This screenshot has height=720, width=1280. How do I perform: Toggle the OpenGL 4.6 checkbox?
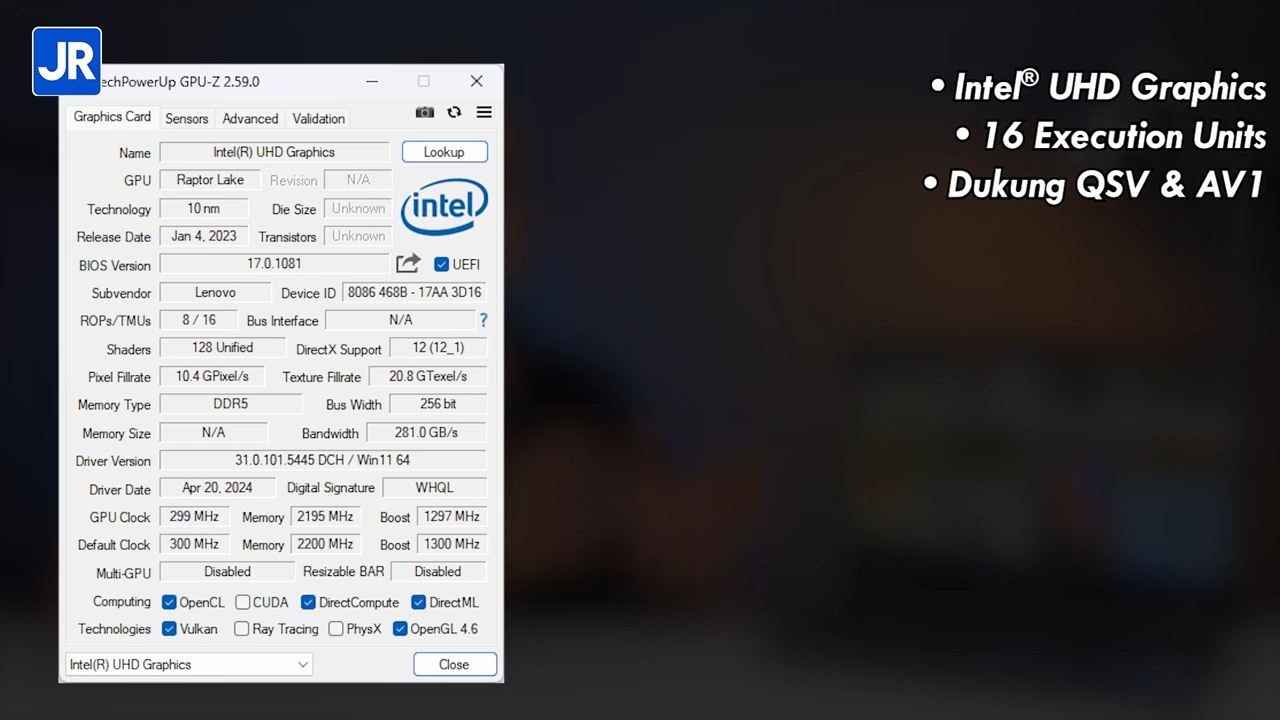(x=400, y=629)
